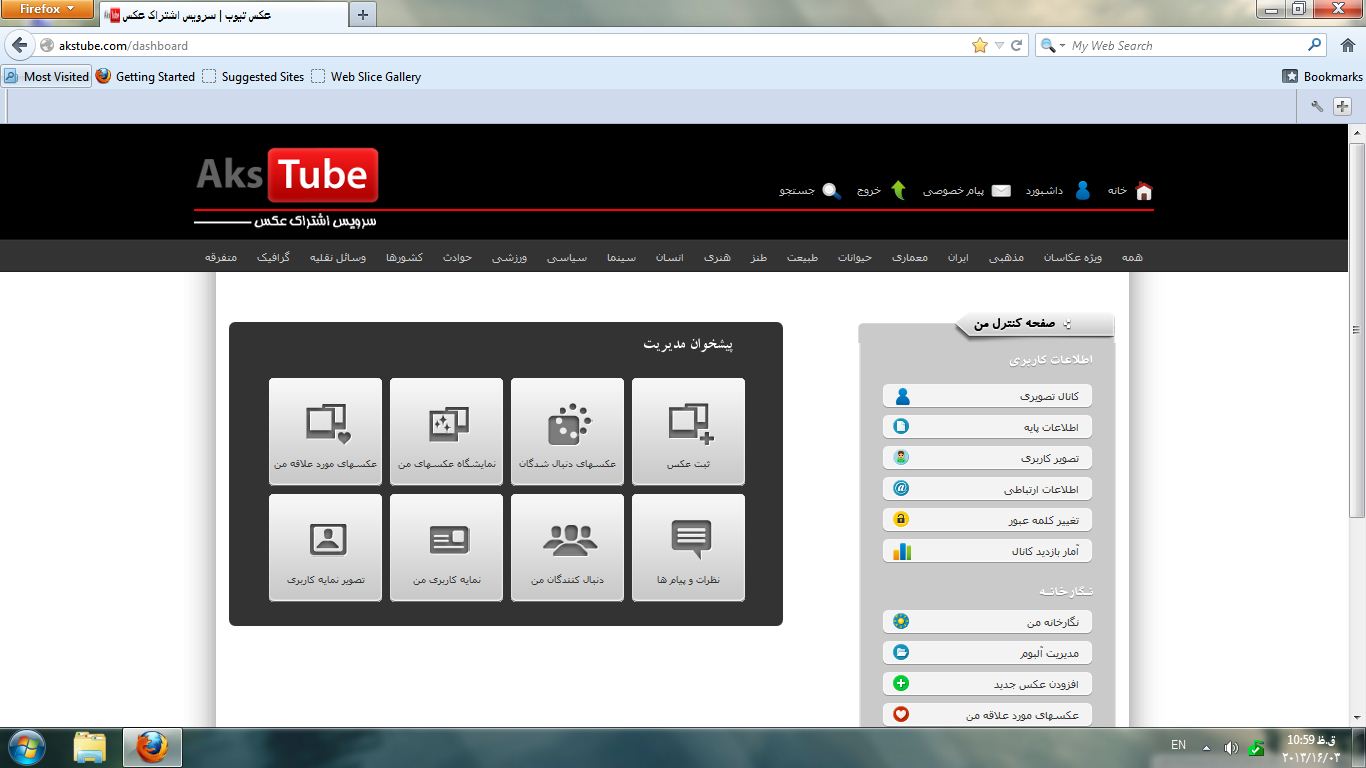Click the 'خروج' logout link text

click(x=869, y=190)
